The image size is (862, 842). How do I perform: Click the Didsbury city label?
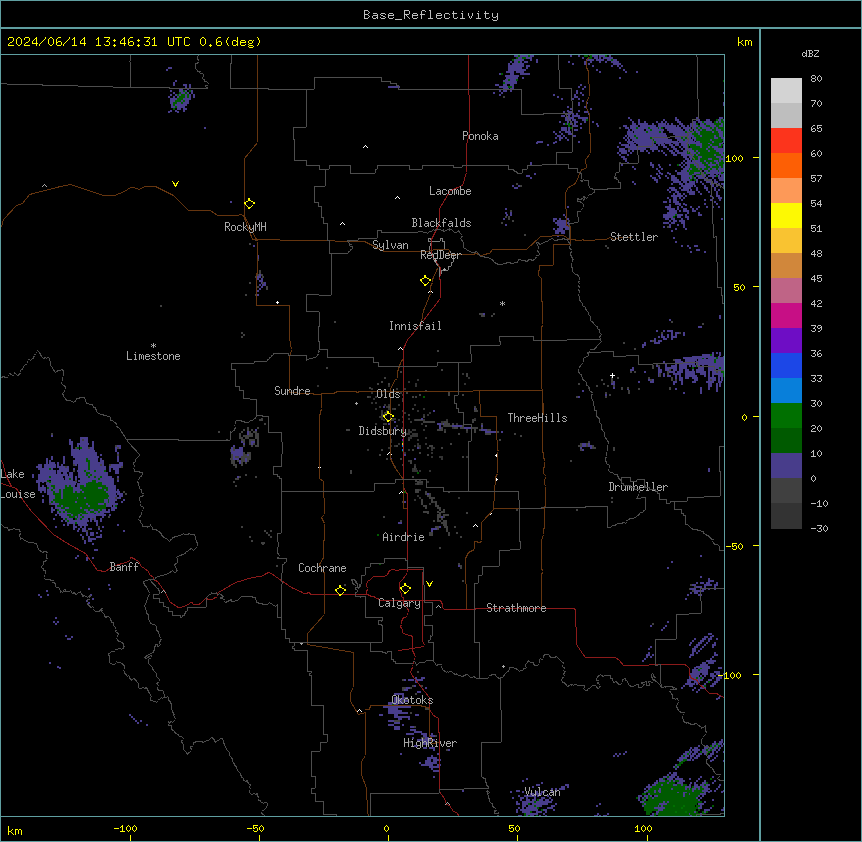tap(383, 431)
